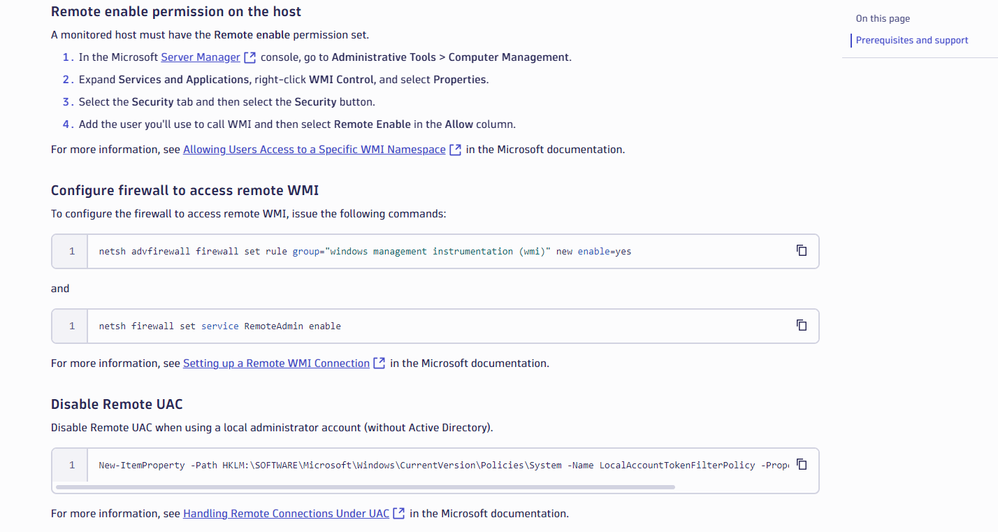Select the Remote enable permission on the host heading

pos(176,12)
